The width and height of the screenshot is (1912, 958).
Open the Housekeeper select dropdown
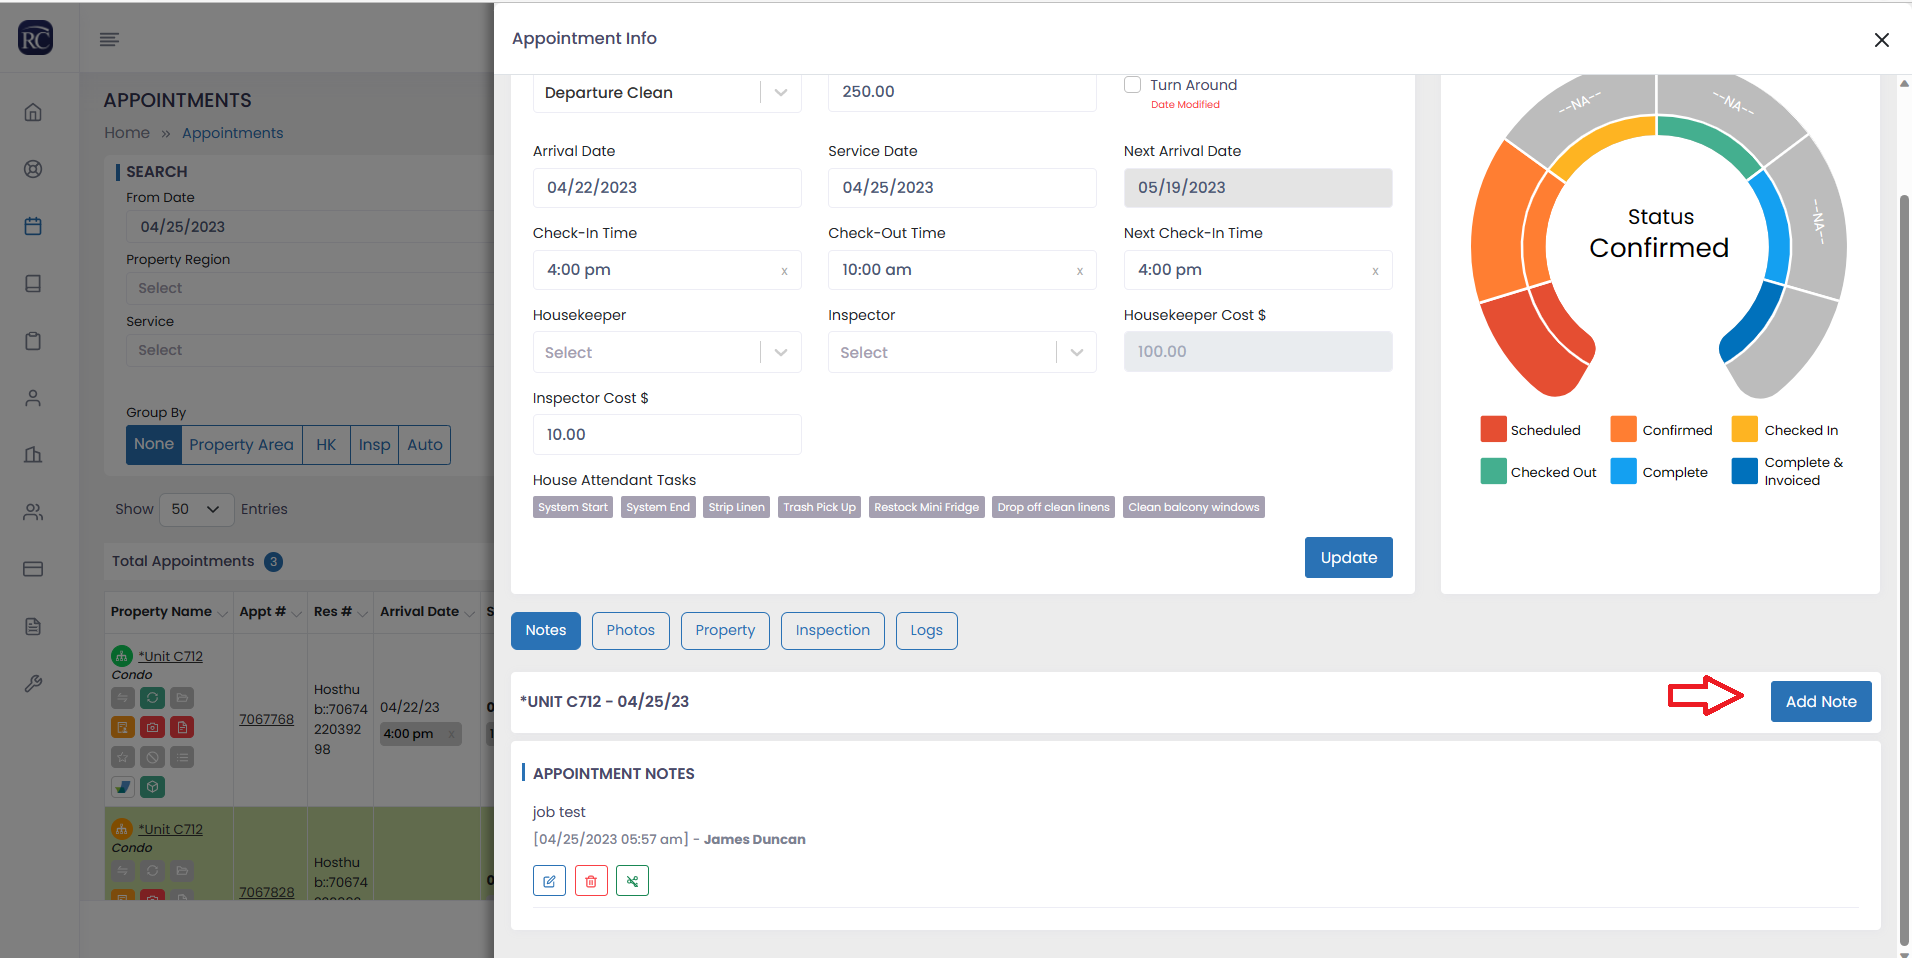(667, 352)
